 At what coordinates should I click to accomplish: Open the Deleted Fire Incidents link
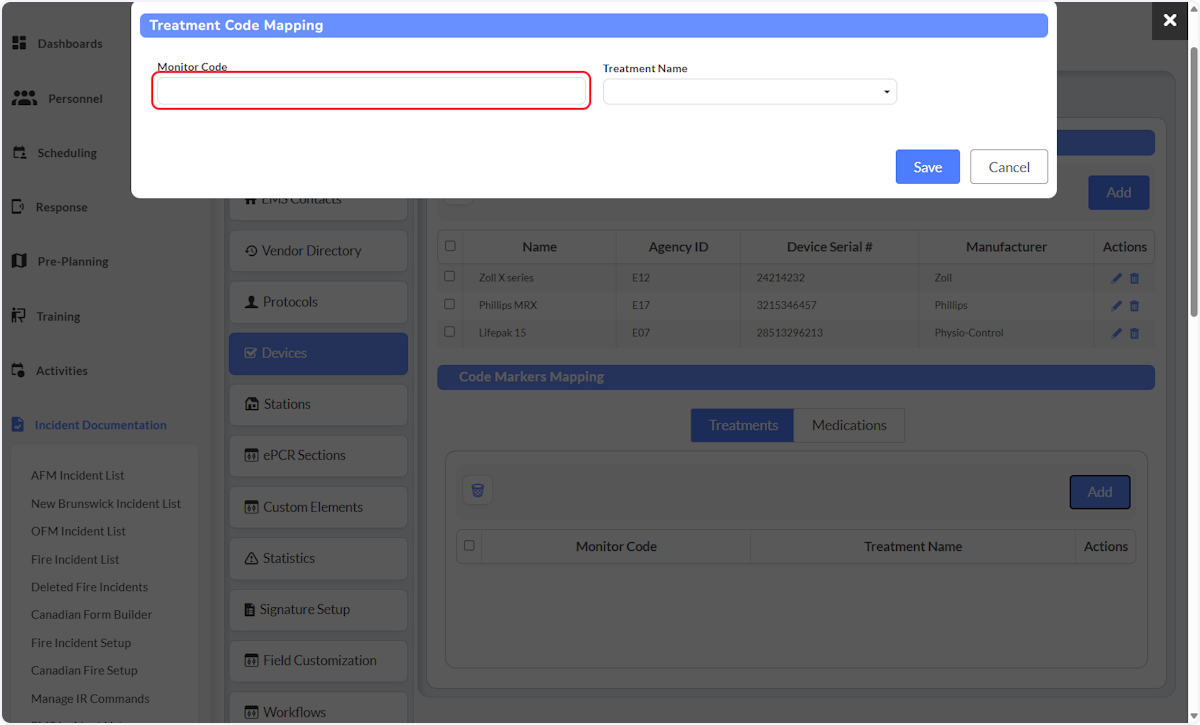pos(89,587)
